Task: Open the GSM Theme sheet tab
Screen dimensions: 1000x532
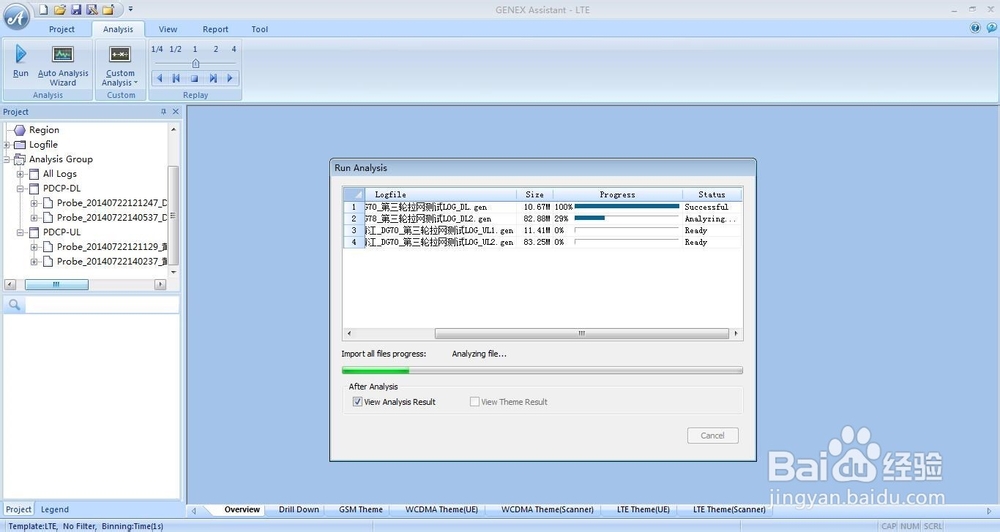Action: coord(361,510)
